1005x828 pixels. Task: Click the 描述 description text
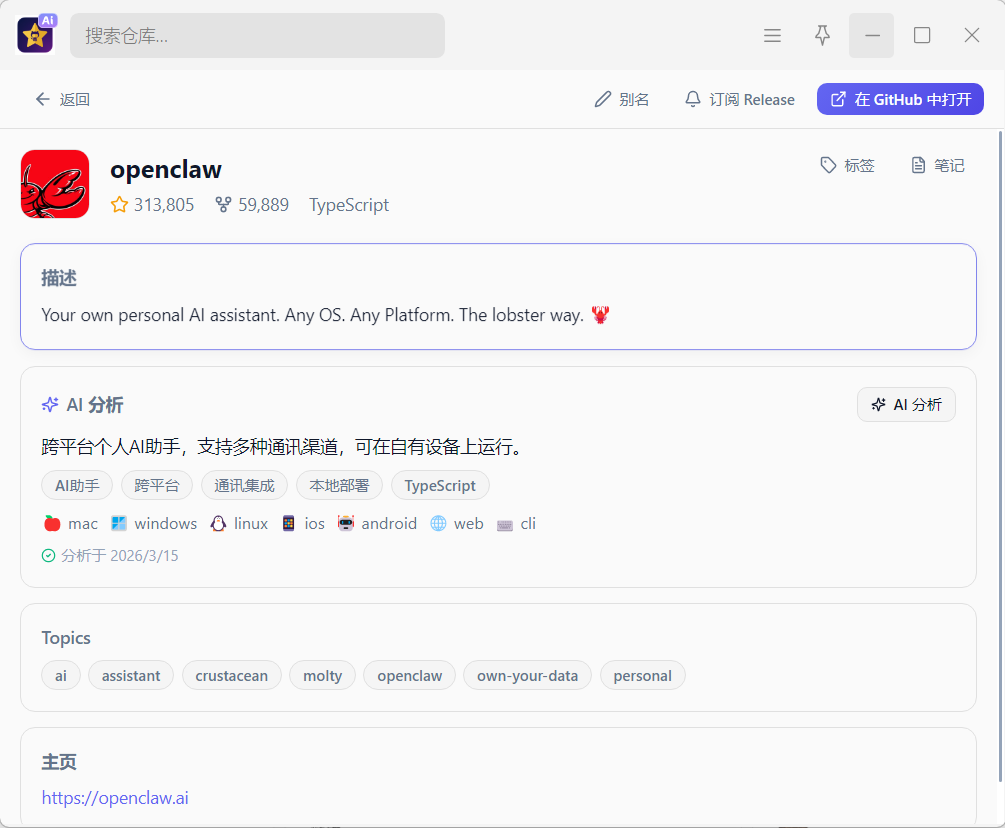(312, 315)
